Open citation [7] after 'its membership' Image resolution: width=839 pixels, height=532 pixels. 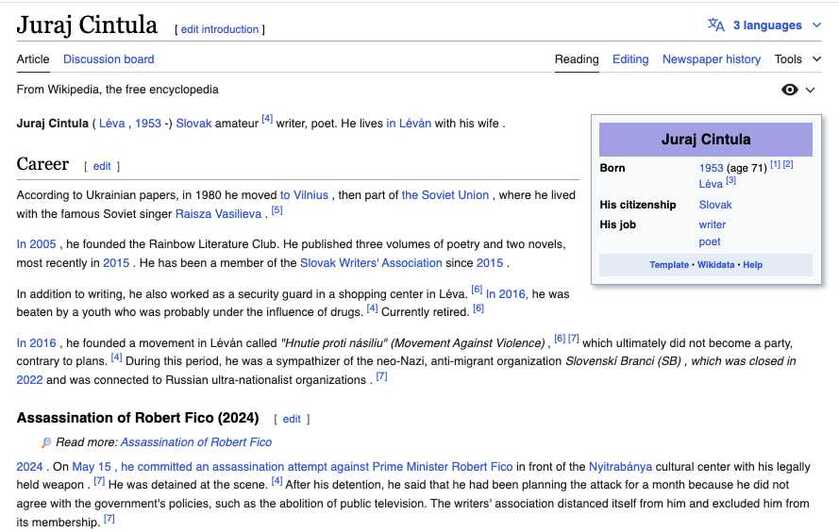(109, 518)
